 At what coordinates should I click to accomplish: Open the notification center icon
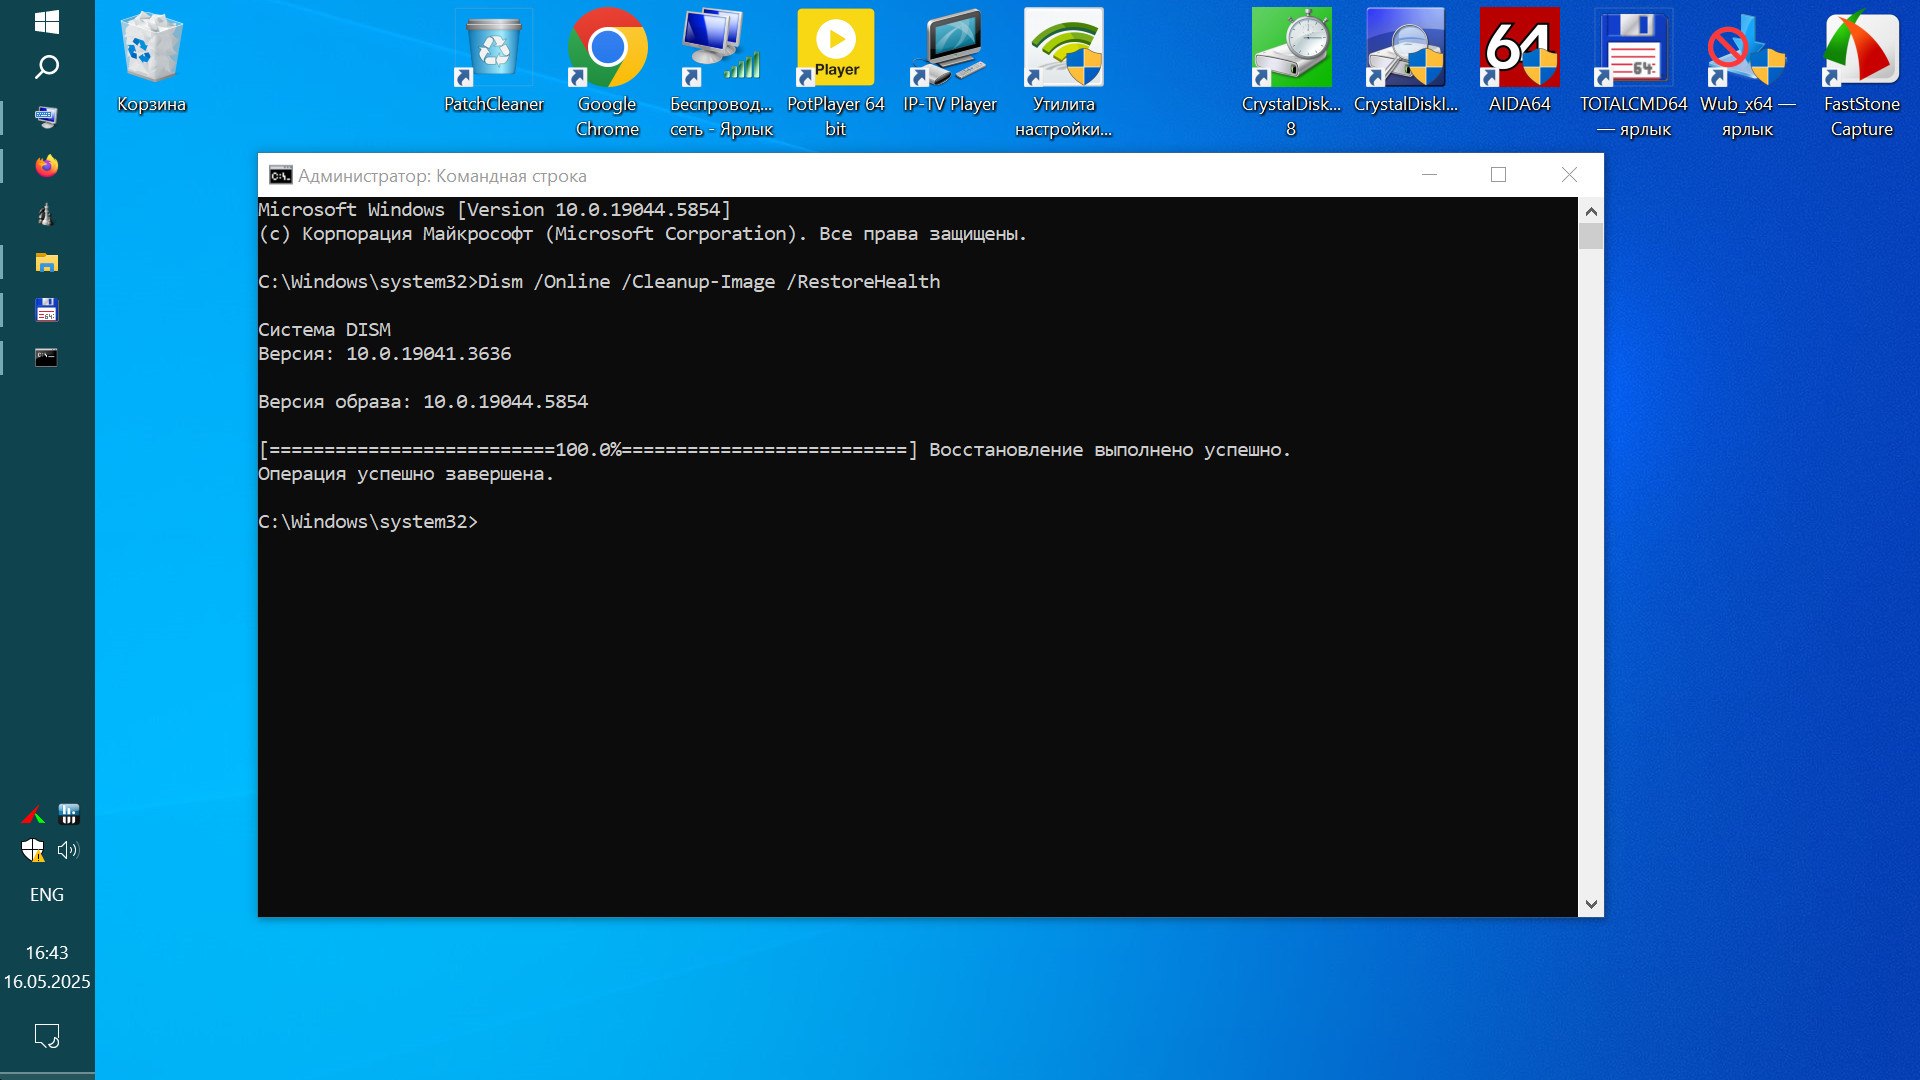[47, 1035]
